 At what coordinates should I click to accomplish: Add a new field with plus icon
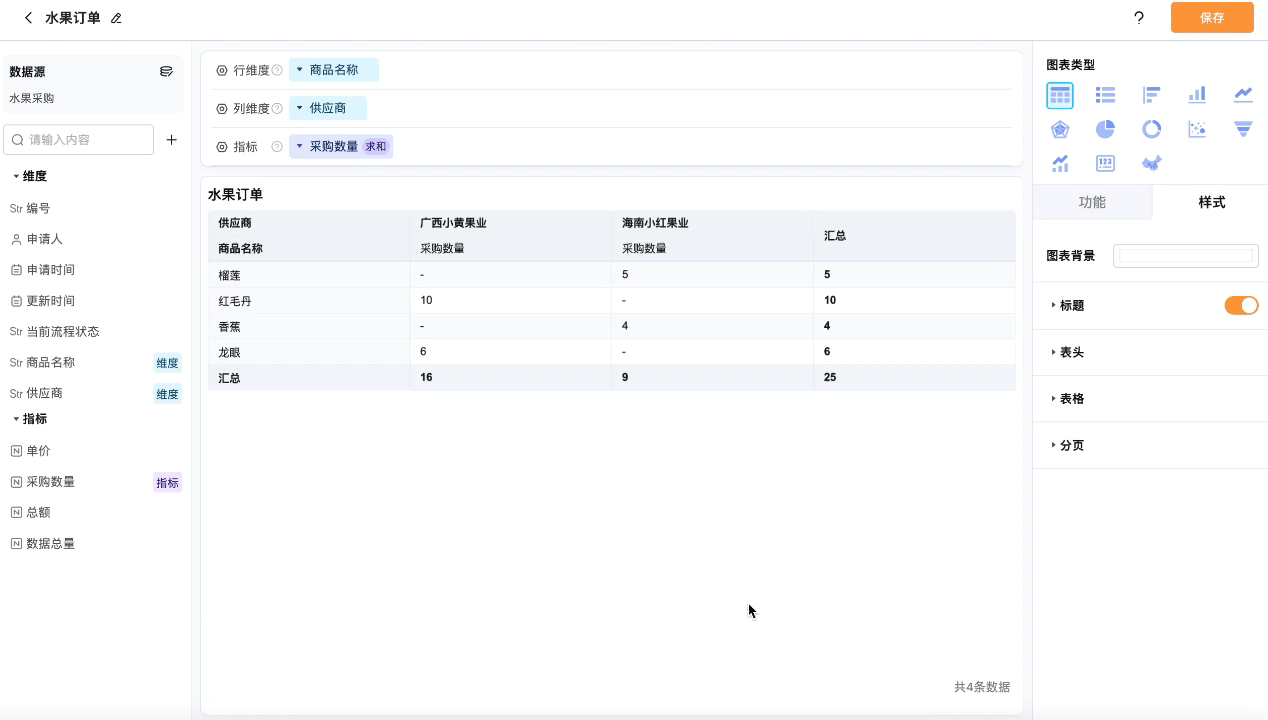171,140
